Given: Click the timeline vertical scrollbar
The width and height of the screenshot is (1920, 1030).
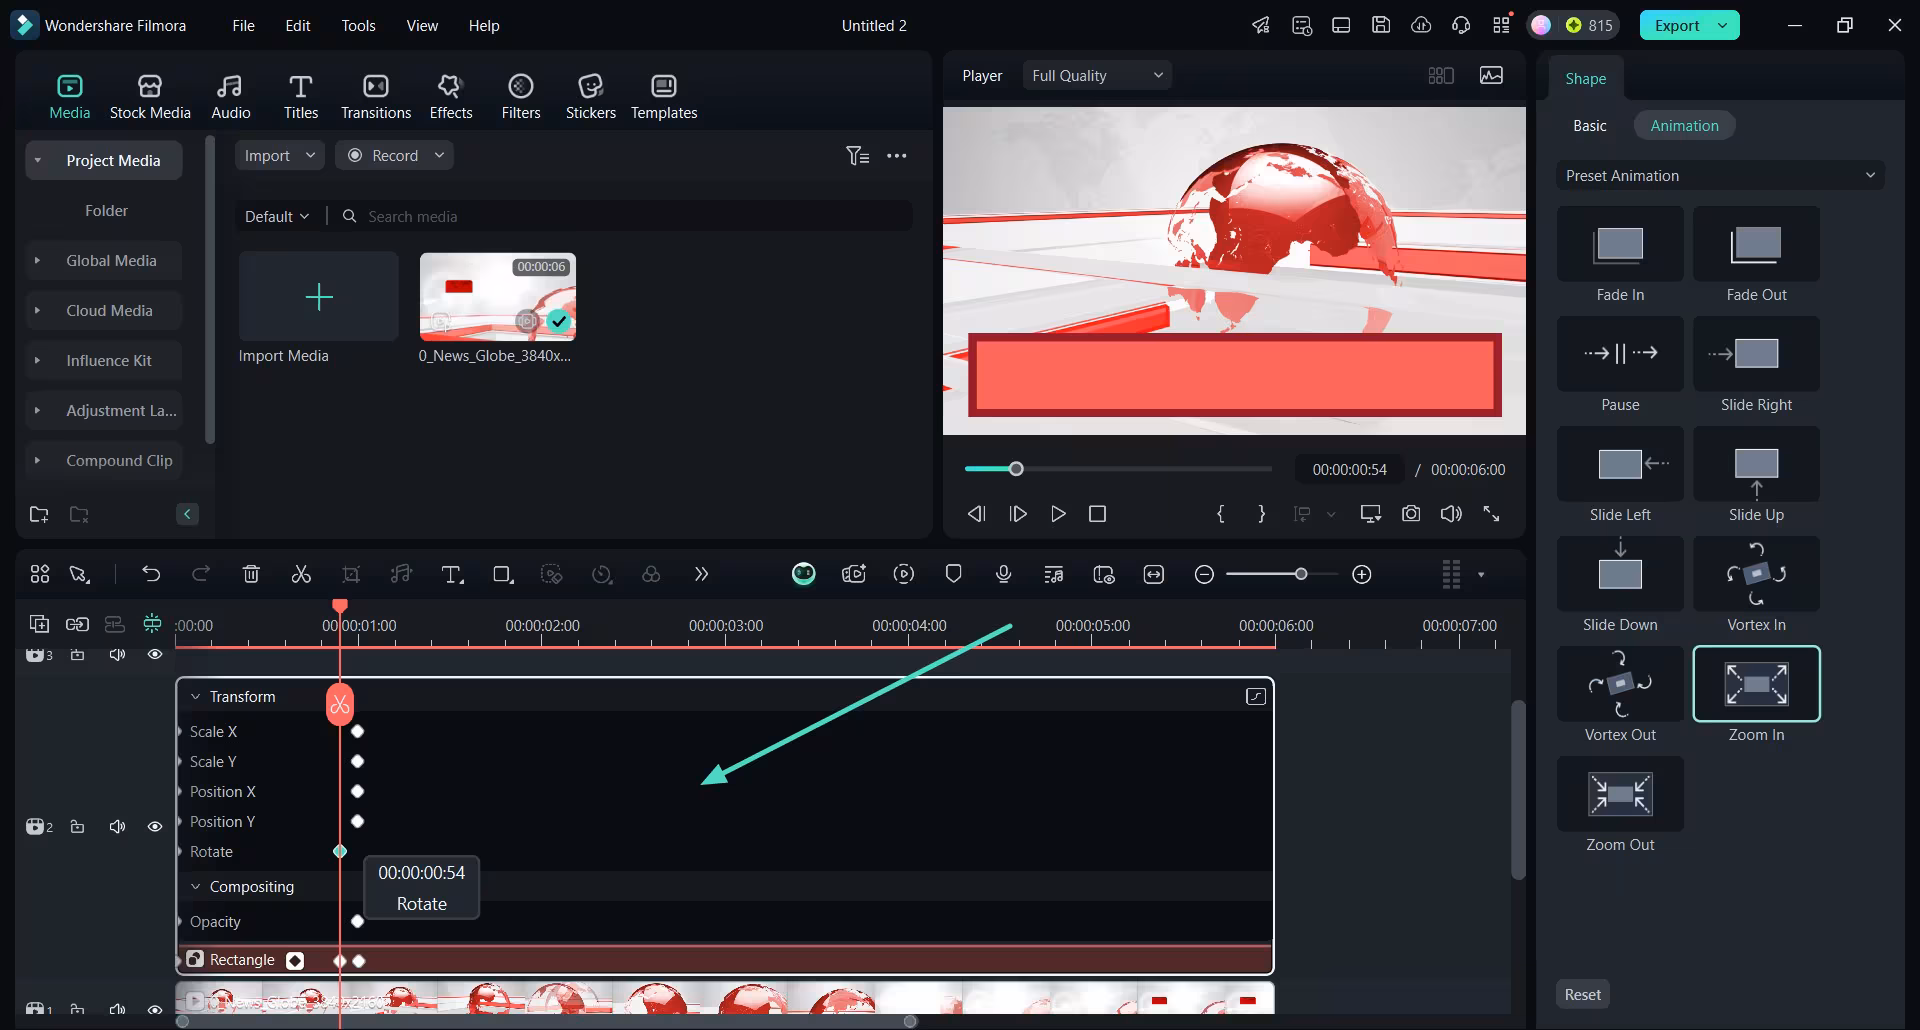Looking at the screenshot, I should pos(1518,790).
